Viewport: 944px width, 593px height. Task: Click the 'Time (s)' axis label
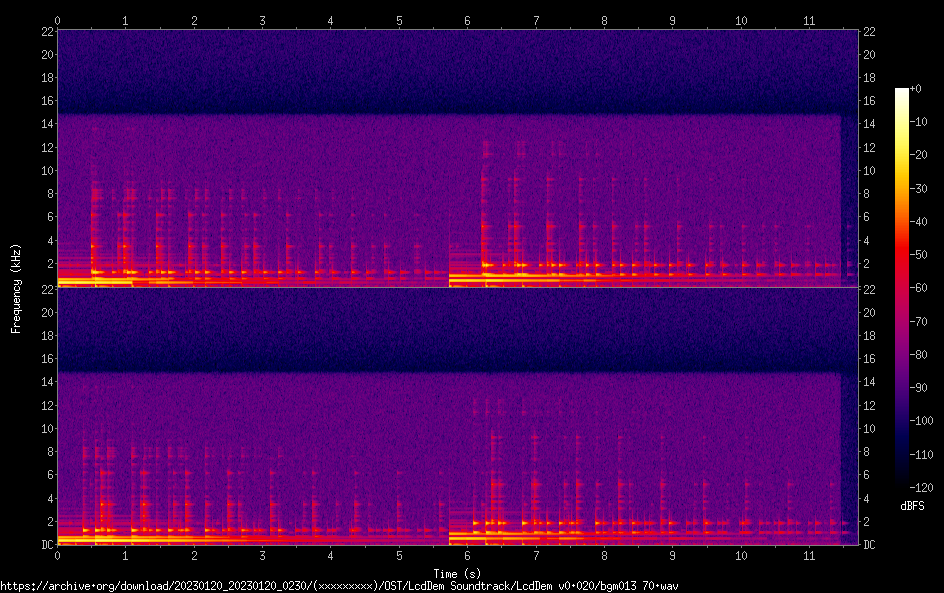[457, 573]
